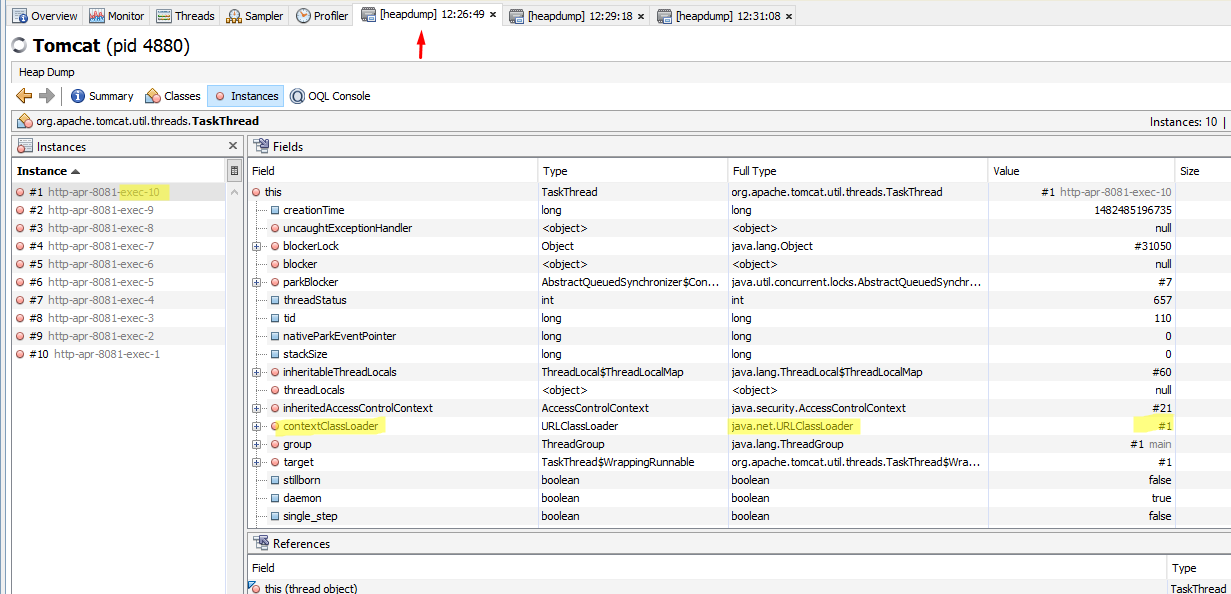1231x594 pixels.
Task: Sort by the Full Type column header
Action: pyautogui.click(x=857, y=171)
